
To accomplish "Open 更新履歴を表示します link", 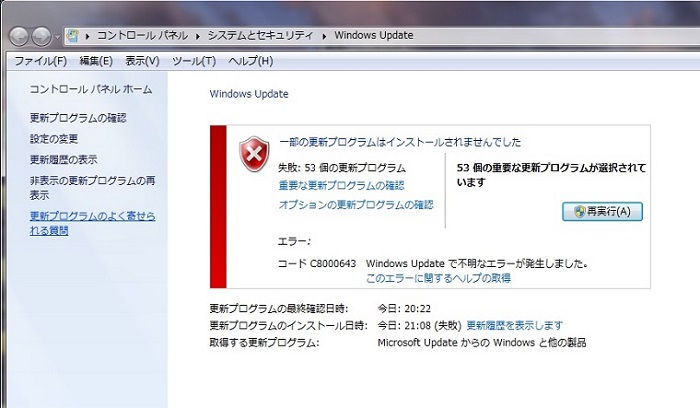I will pyautogui.click(x=515, y=325).
